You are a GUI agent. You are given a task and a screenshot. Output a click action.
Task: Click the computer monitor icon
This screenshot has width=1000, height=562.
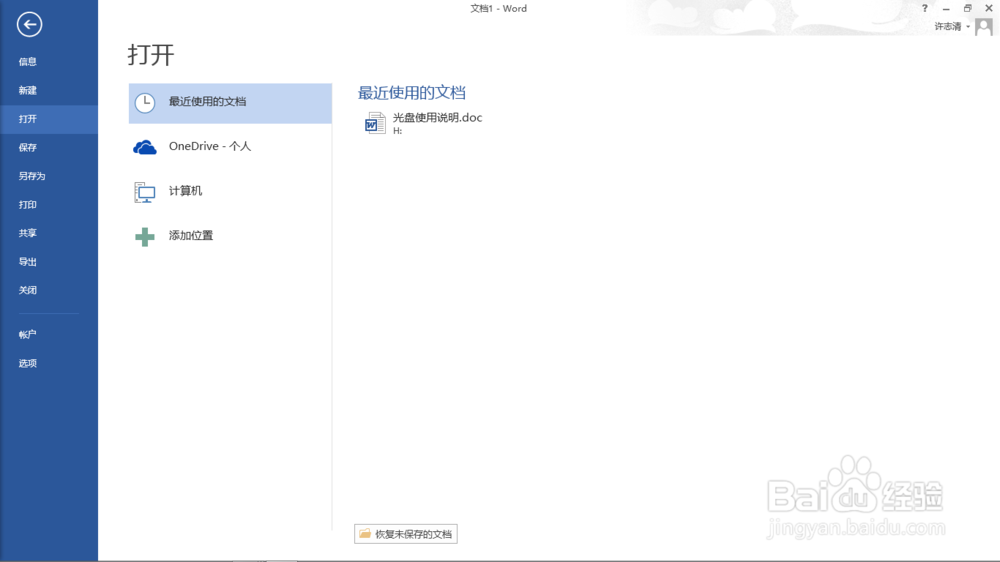point(145,192)
